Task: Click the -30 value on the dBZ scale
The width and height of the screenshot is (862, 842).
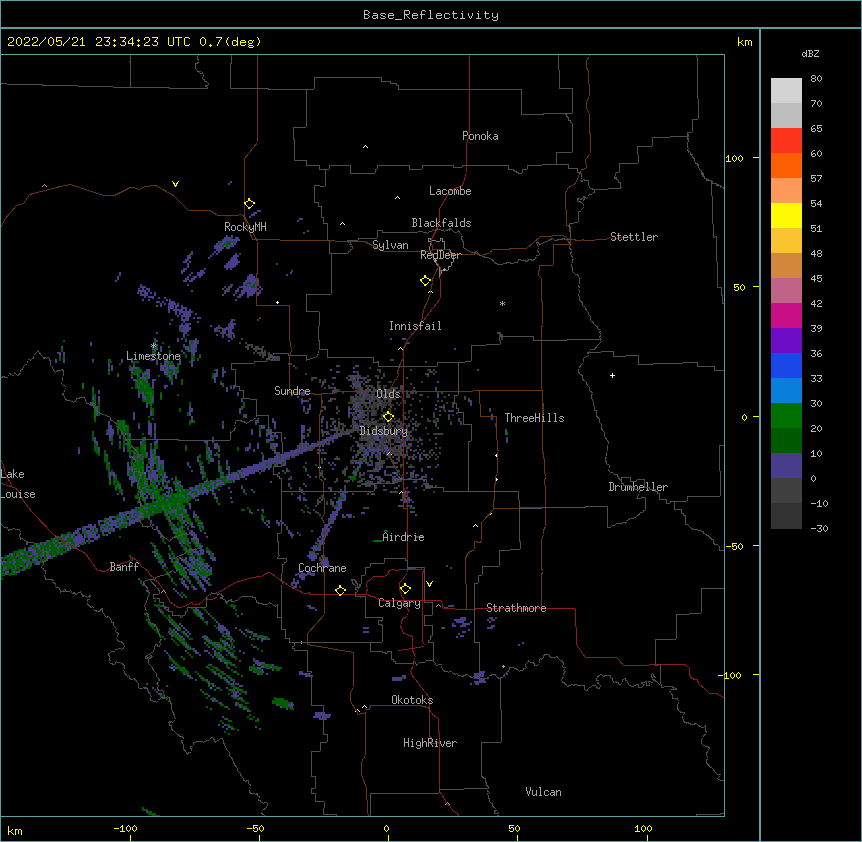Action: pyautogui.click(x=819, y=528)
